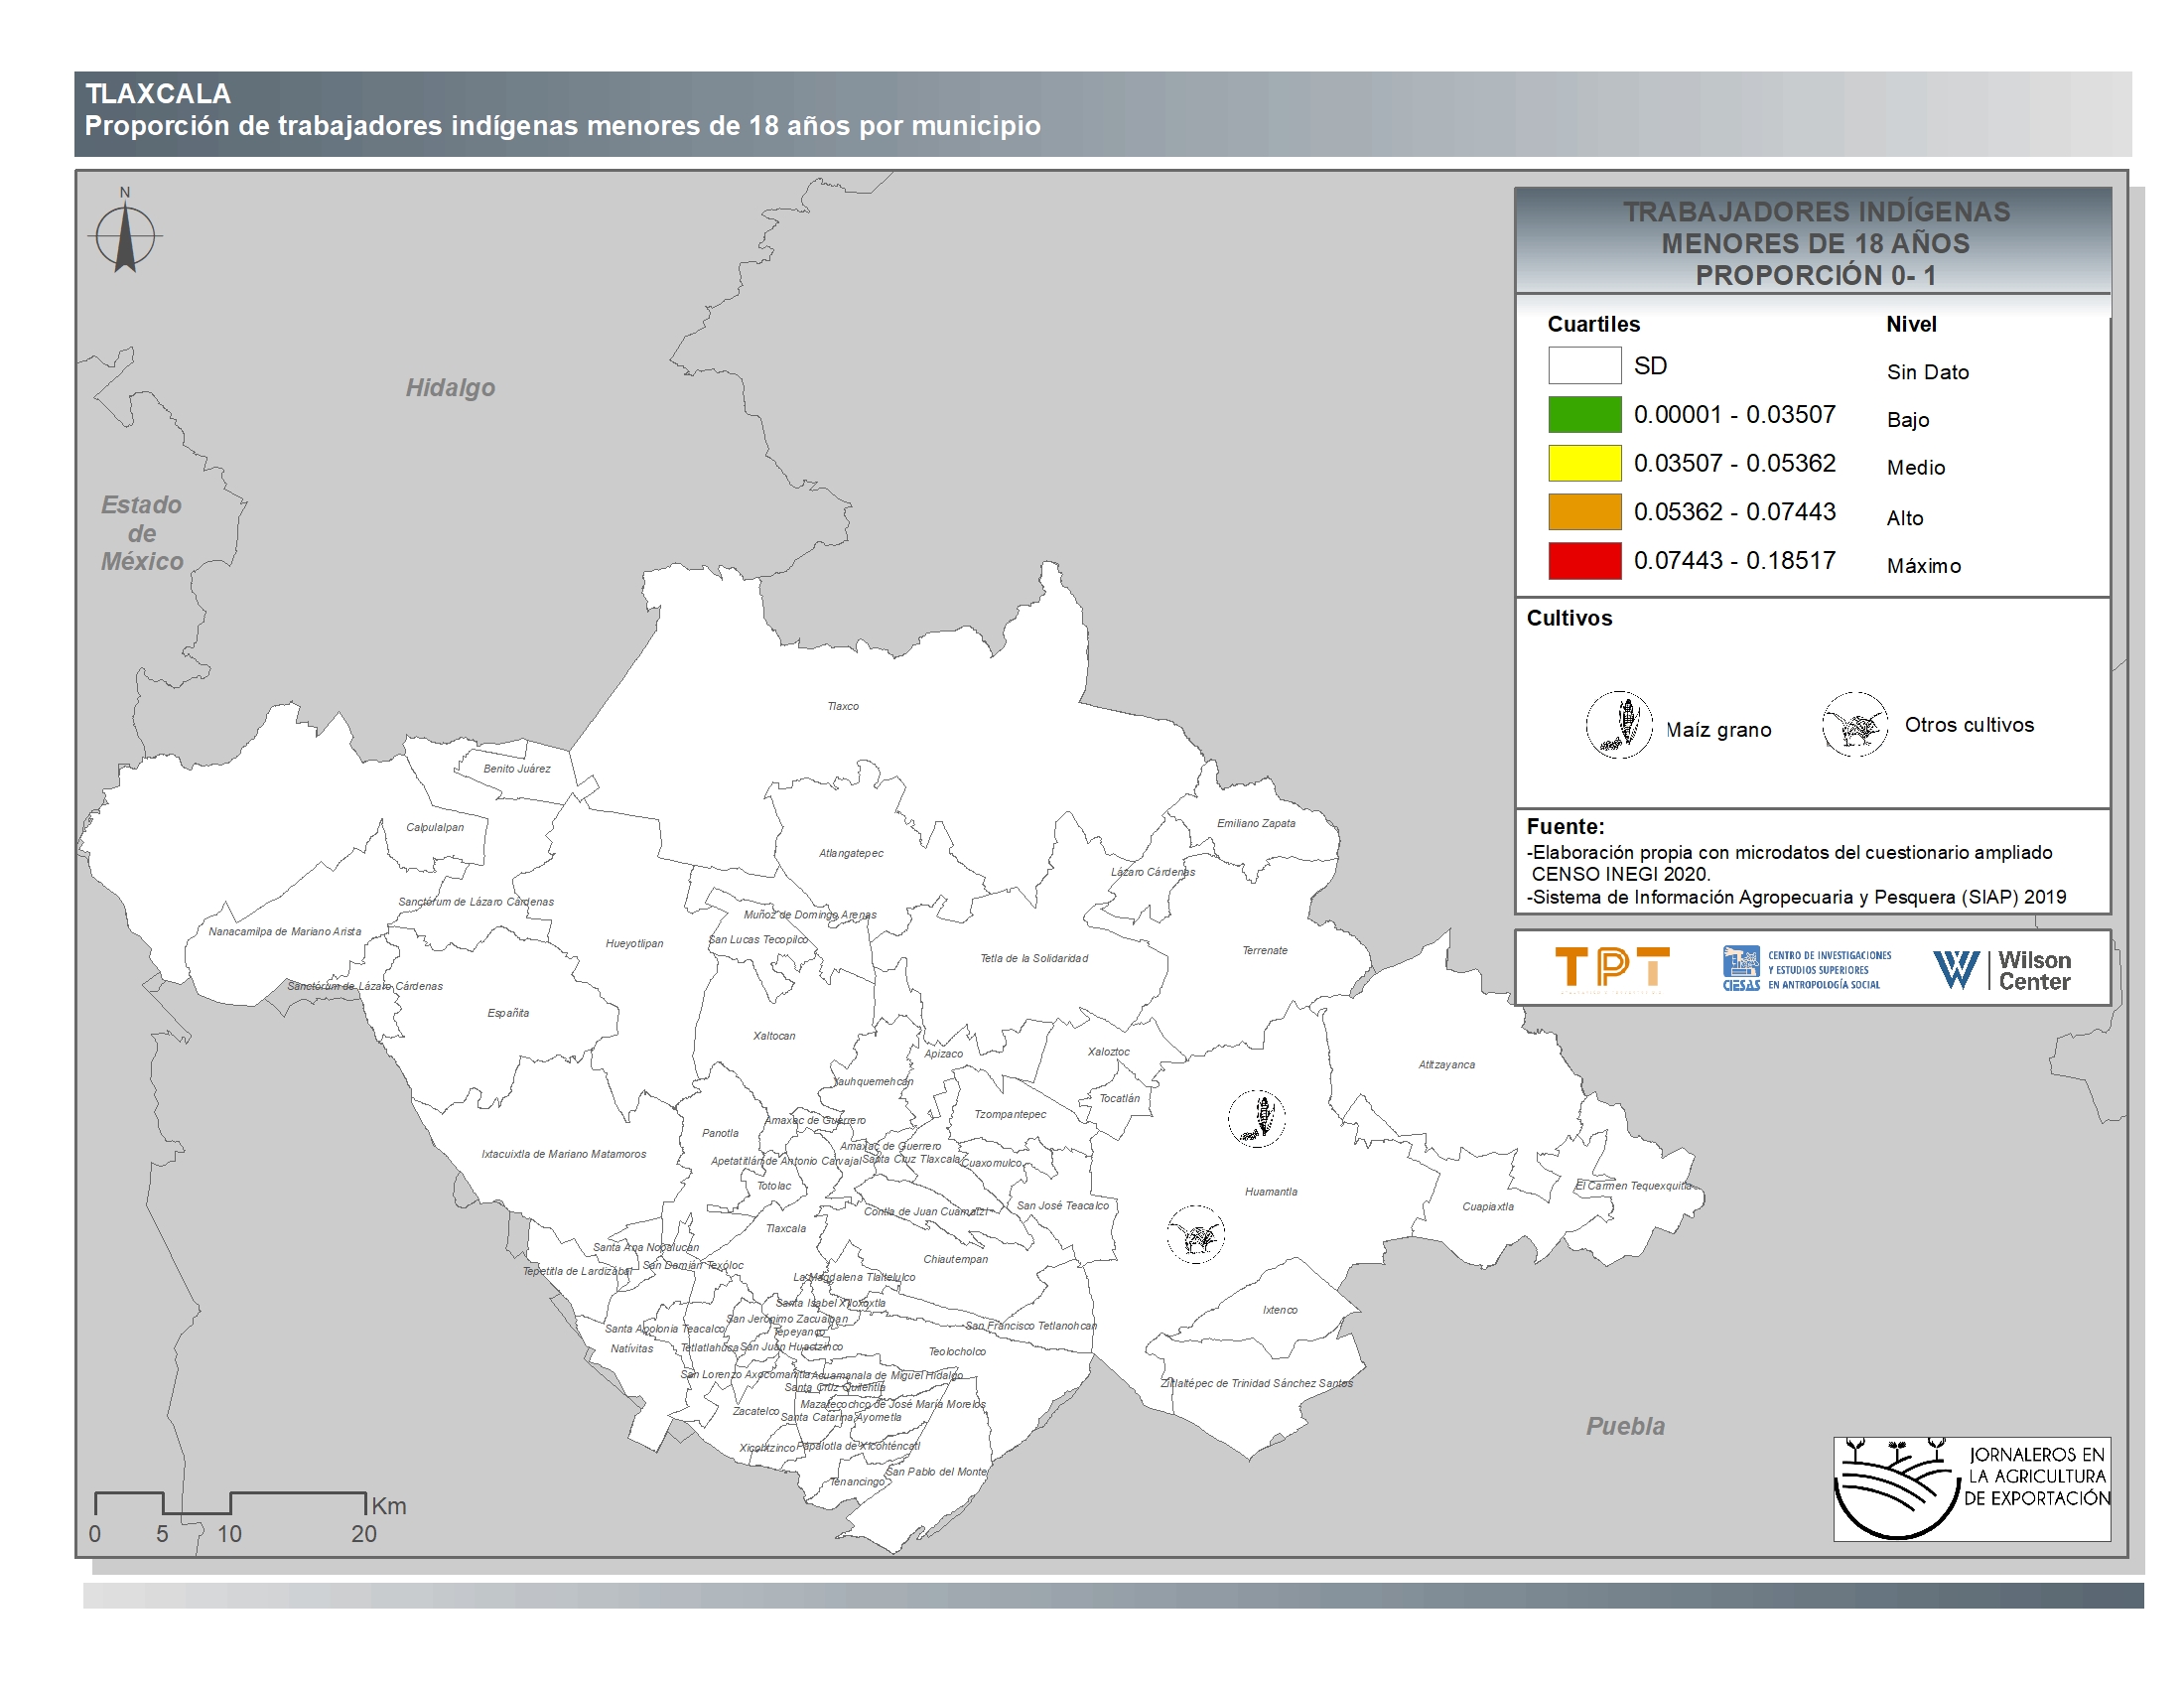Click the Atltzayanca municipality label
Viewport: 2184px width, 1688px height.
1446,1065
